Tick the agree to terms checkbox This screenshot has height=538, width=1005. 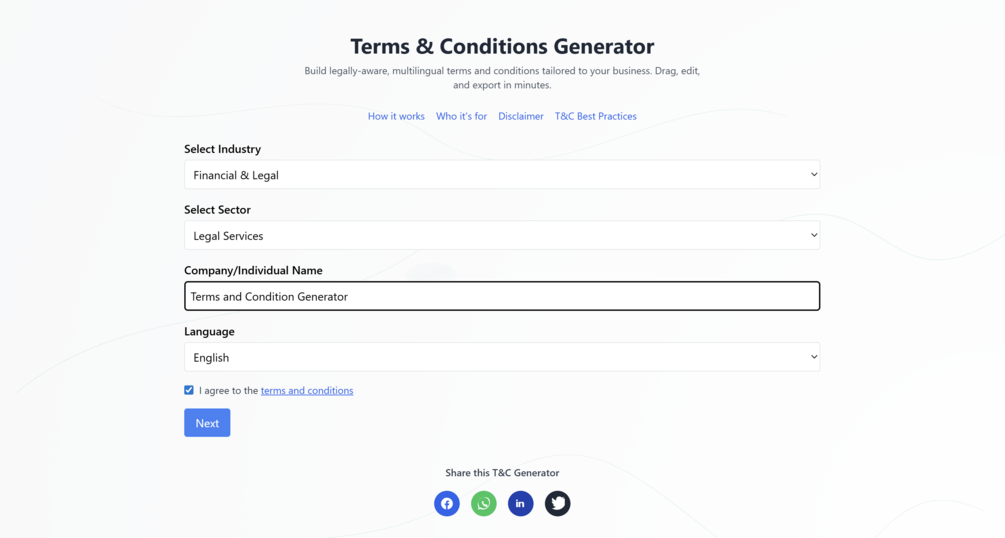click(x=189, y=390)
